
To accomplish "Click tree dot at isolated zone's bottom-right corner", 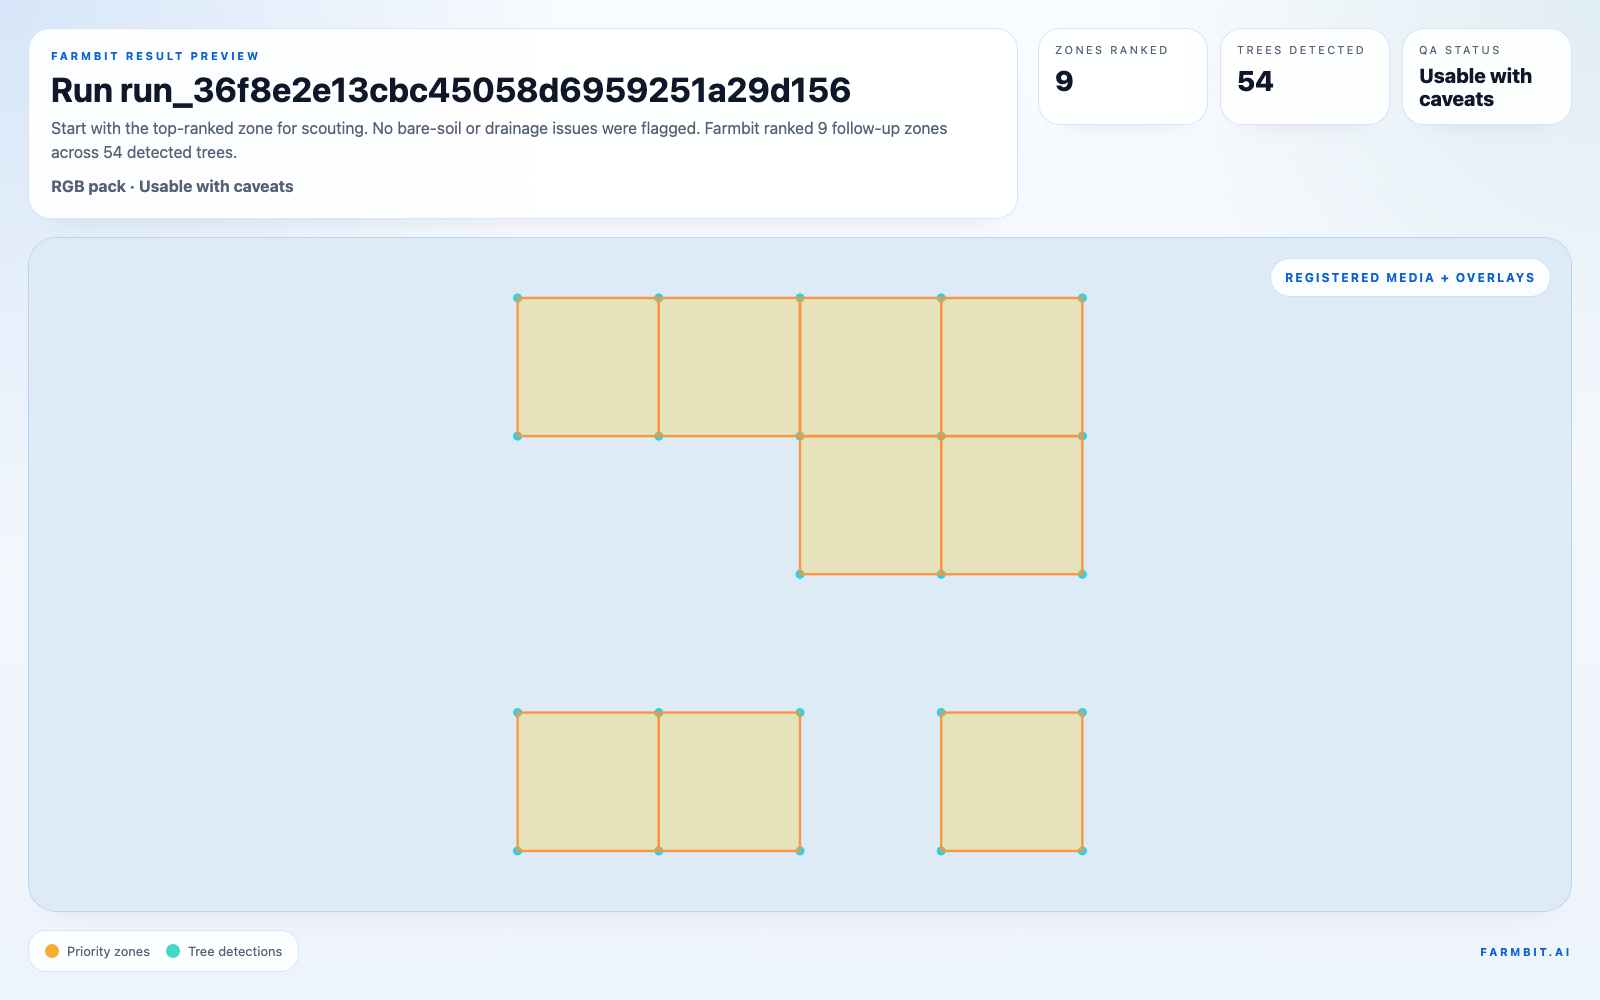I will click(1082, 851).
